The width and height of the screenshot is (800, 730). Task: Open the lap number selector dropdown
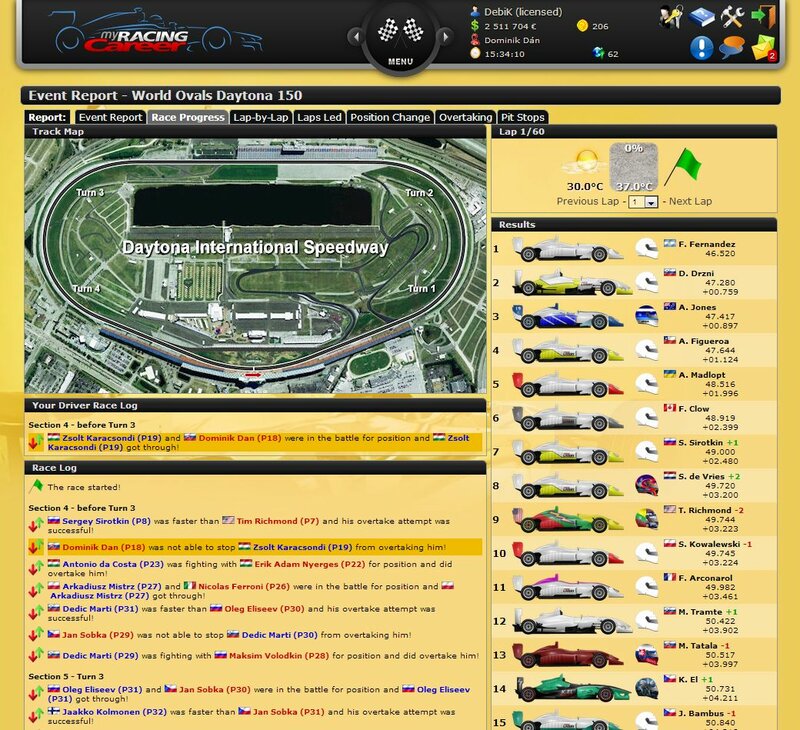point(643,202)
